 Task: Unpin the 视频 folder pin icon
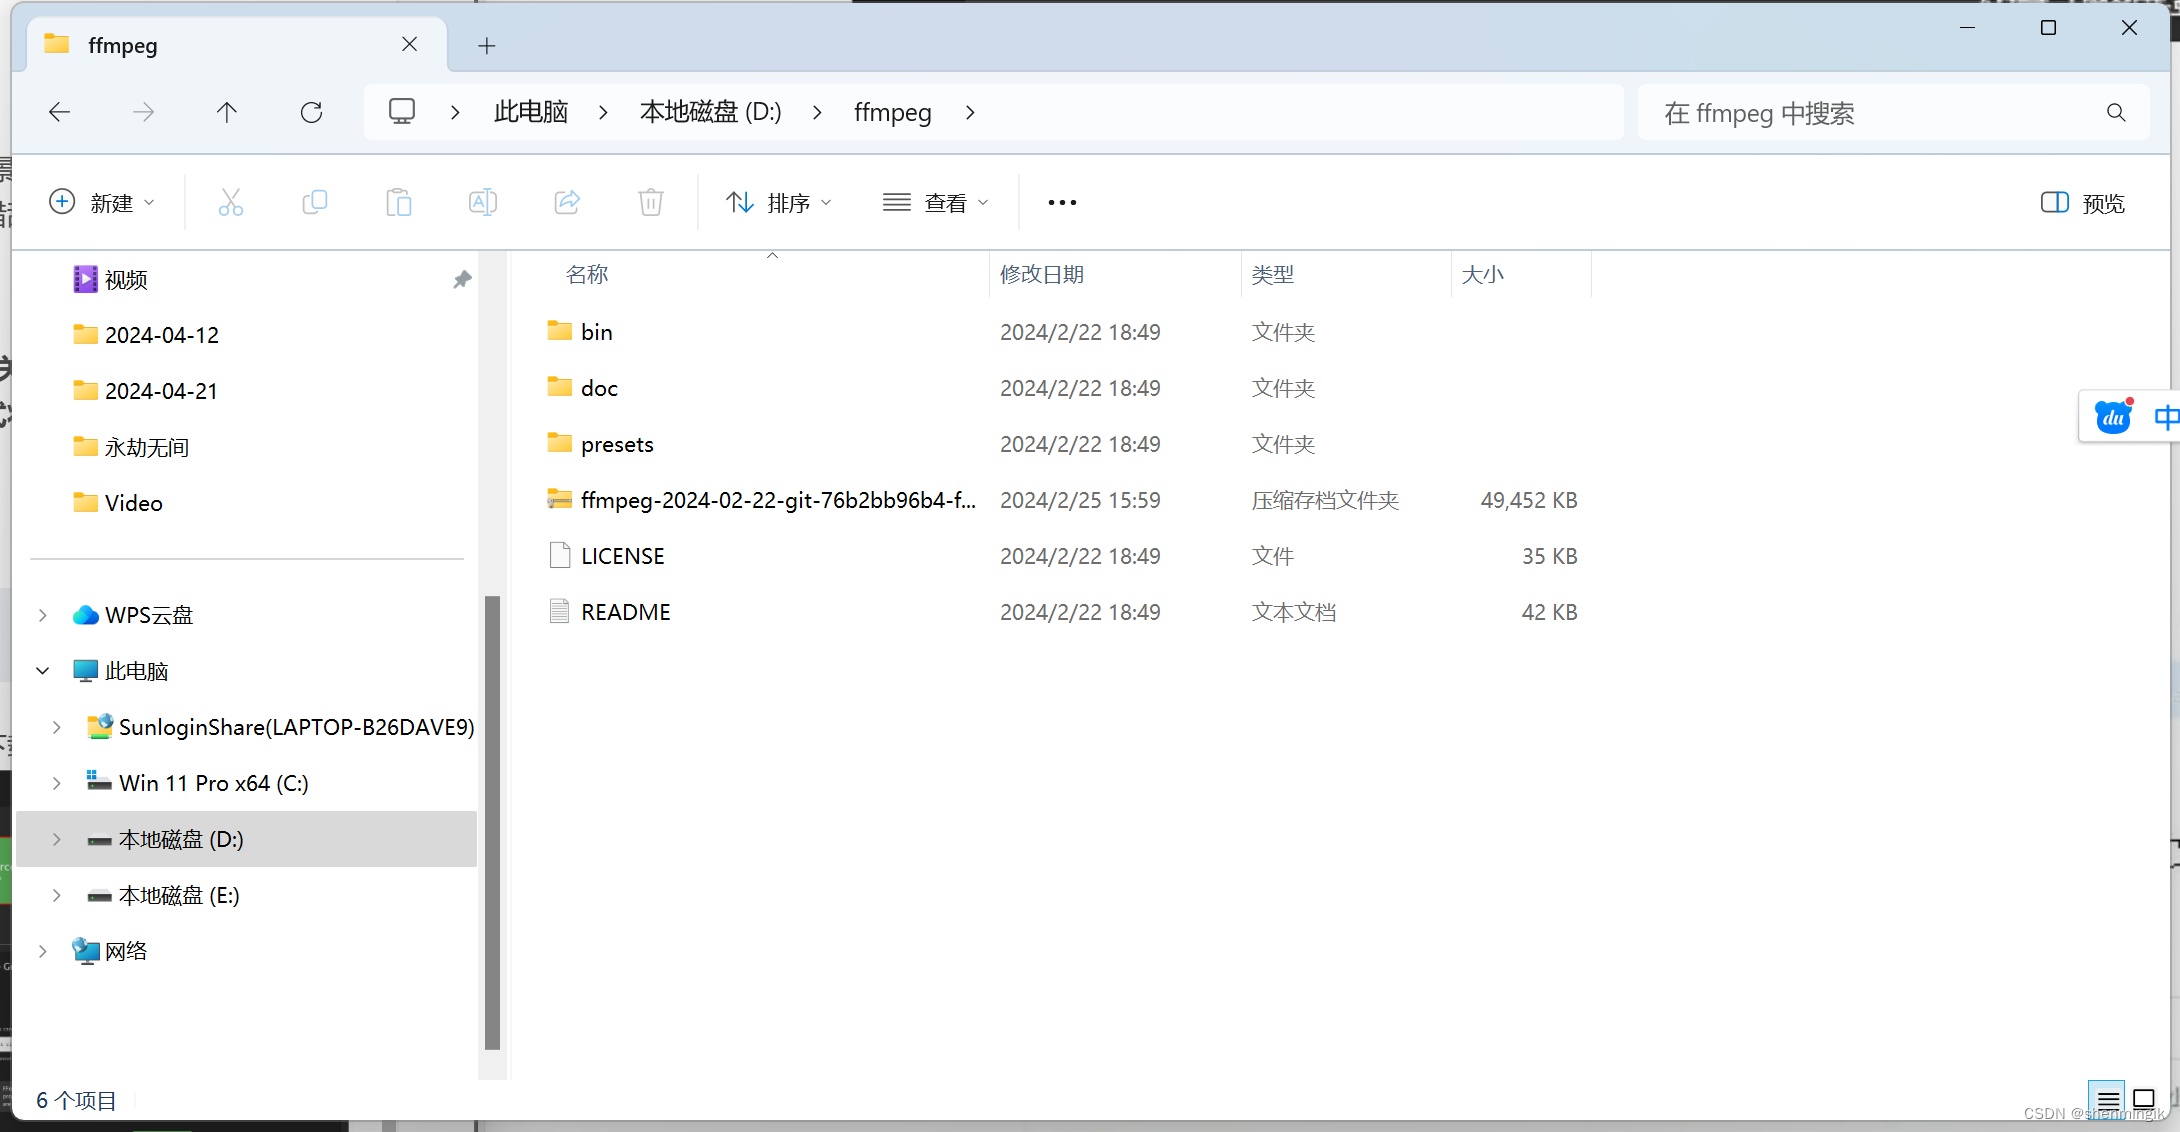[x=462, y=280]
